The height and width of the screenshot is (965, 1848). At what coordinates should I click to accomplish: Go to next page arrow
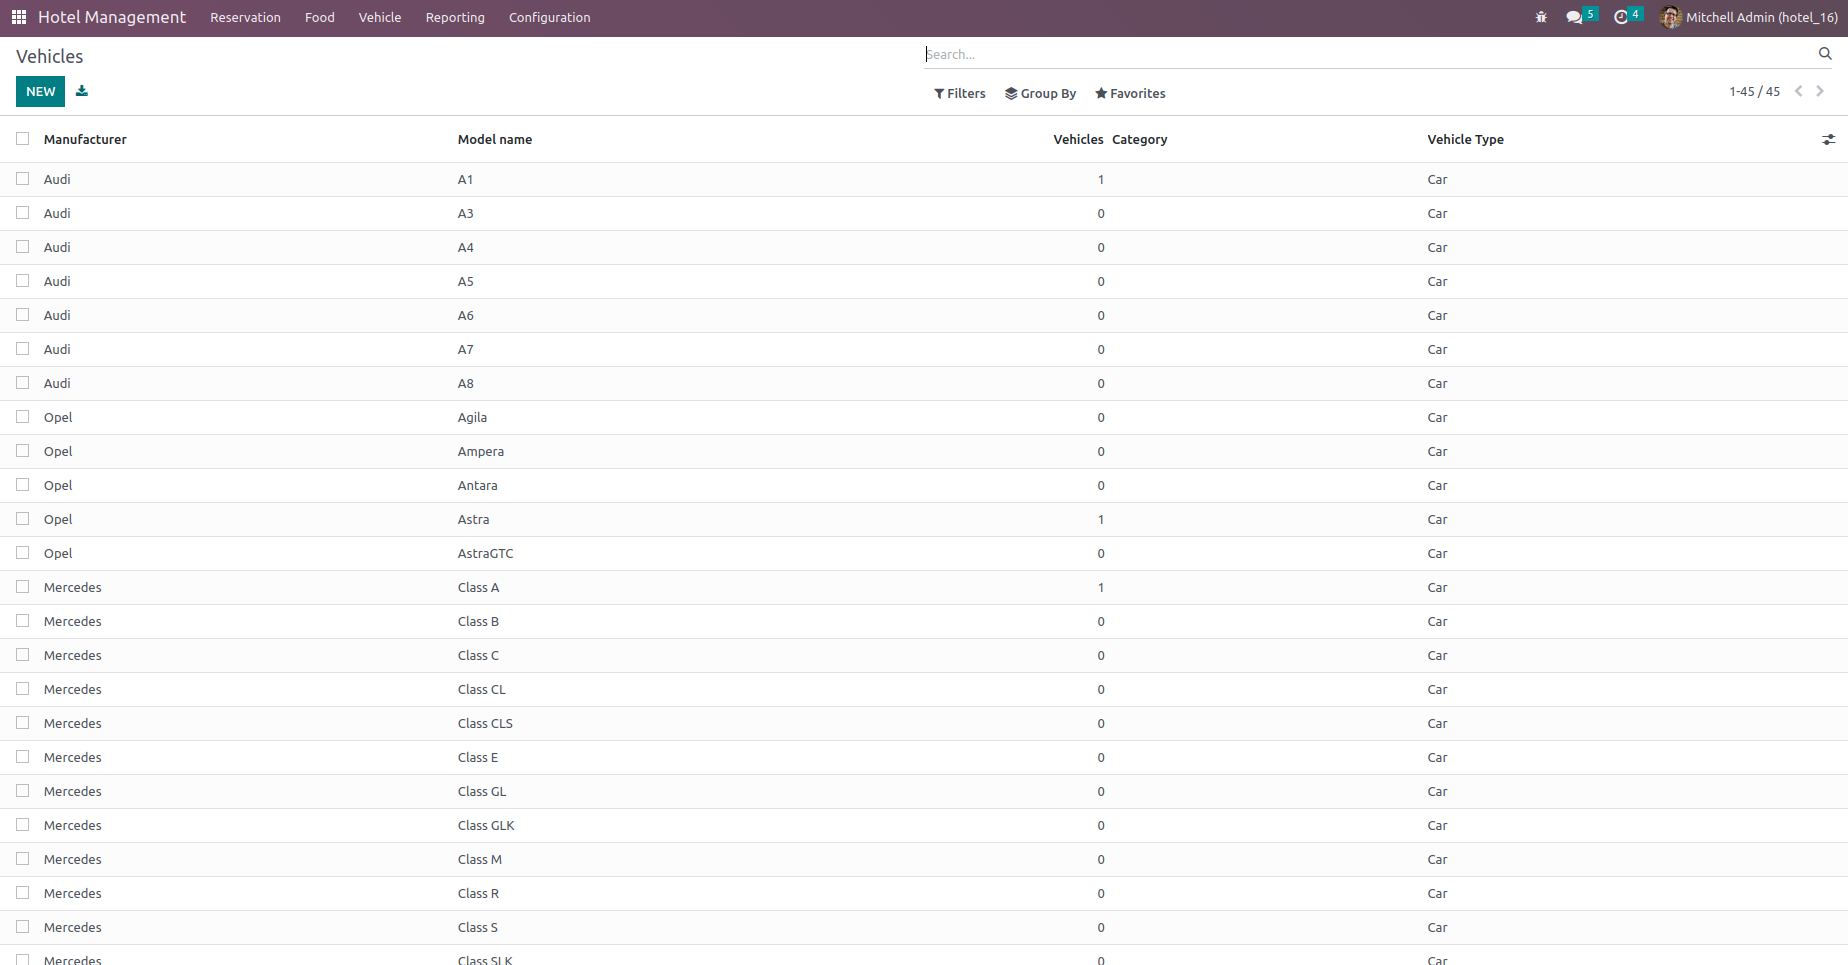click(1820, 91)
